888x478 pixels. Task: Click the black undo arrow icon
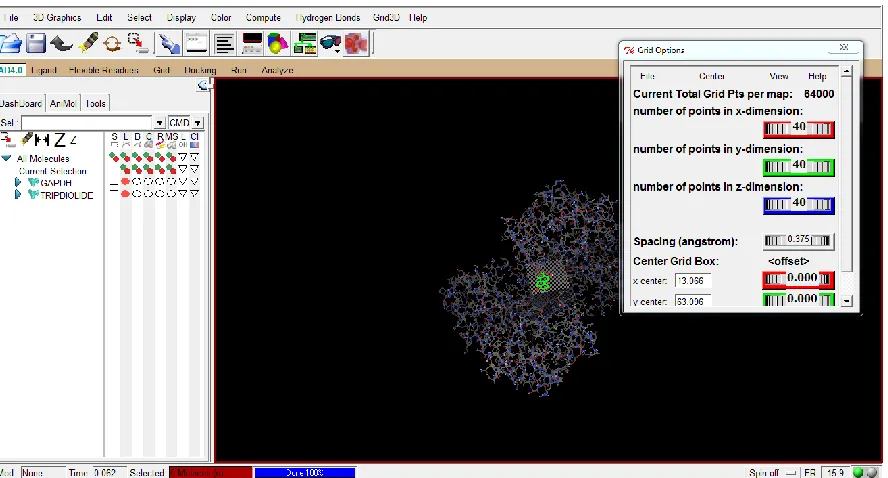tap(61, 44)
